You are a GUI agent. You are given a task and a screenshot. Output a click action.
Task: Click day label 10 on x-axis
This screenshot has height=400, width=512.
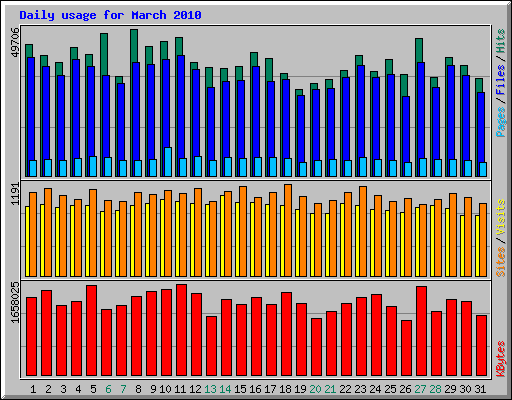click(165, 389)
